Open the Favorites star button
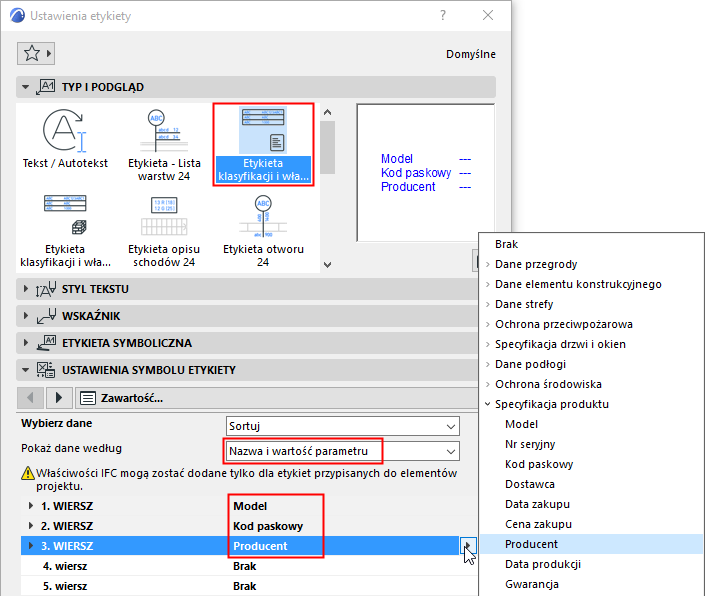This screenshot has width=705, height=596. tap(36, 53)
